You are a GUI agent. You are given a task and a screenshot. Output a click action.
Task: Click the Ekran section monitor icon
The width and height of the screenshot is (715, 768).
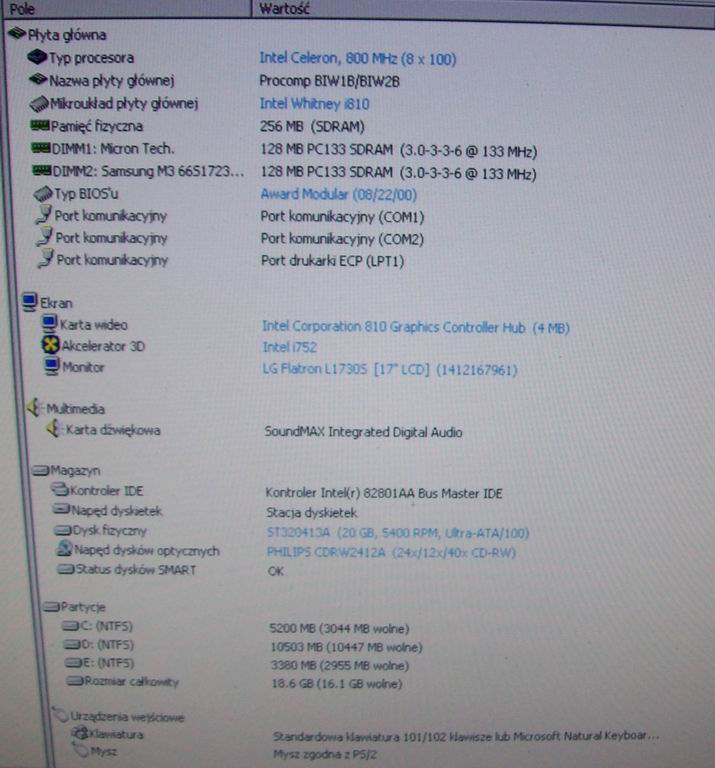29,302
